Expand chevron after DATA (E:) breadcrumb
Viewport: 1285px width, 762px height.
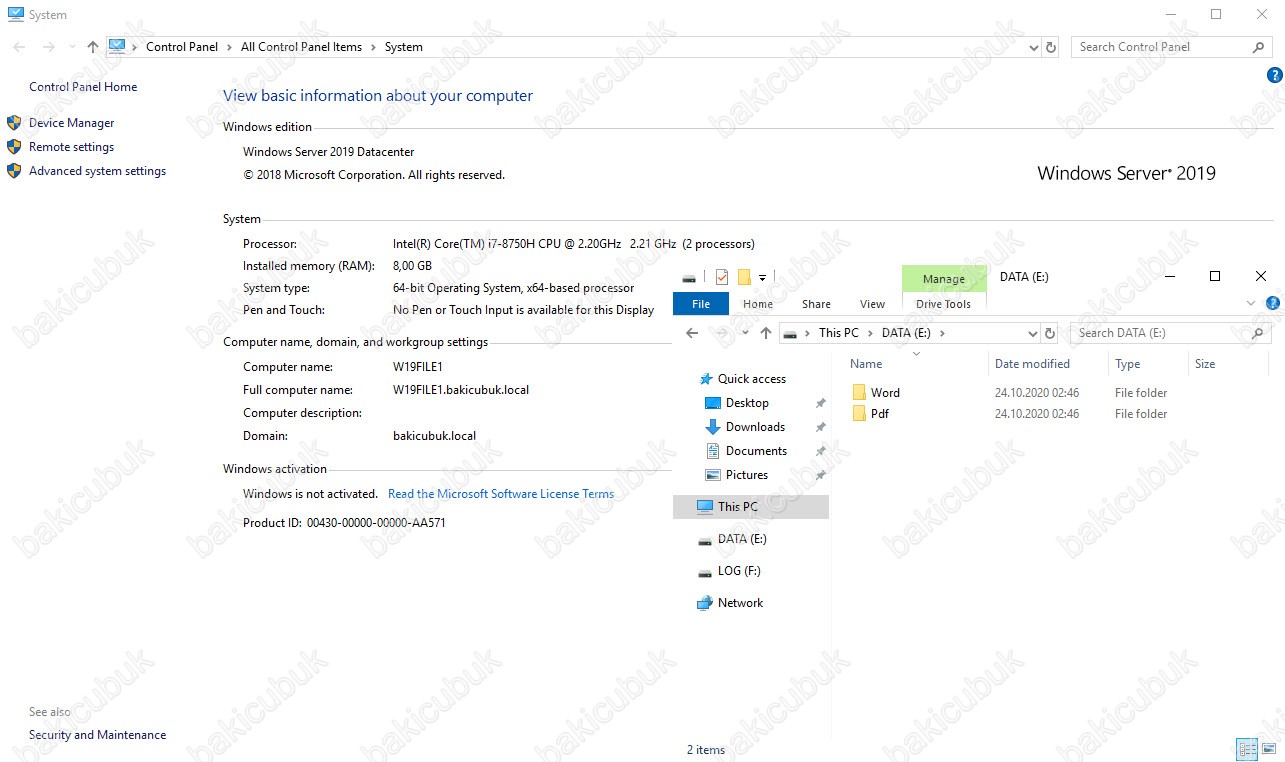point(942,333)
